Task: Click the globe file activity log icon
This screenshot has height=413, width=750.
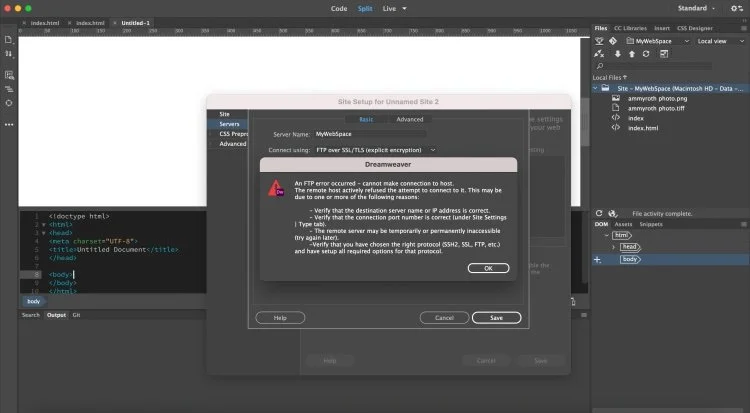Action: 613,213
